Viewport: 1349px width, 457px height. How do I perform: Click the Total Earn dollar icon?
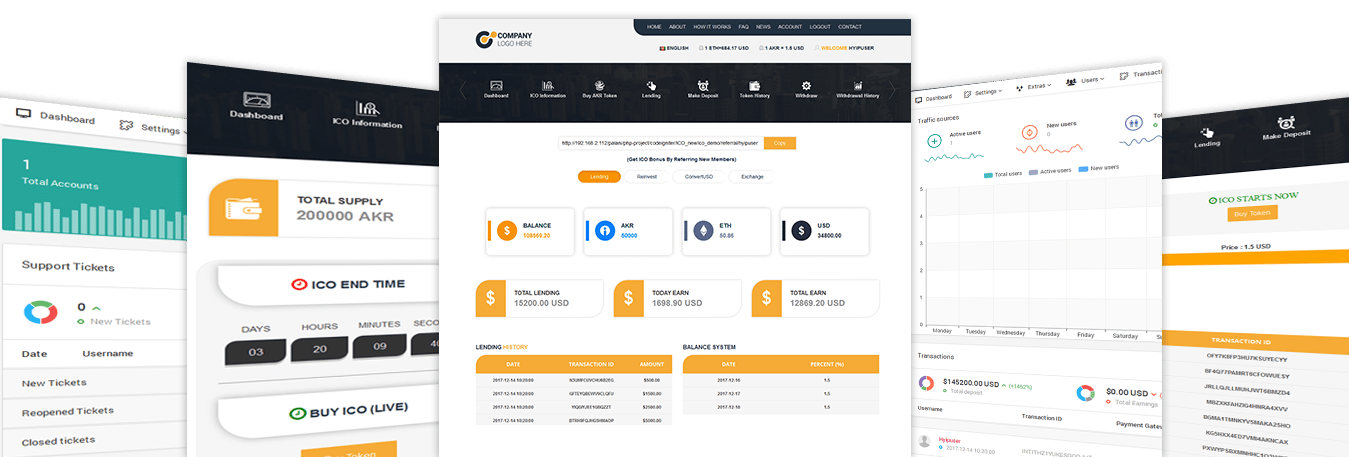click(x=765, y=298)
